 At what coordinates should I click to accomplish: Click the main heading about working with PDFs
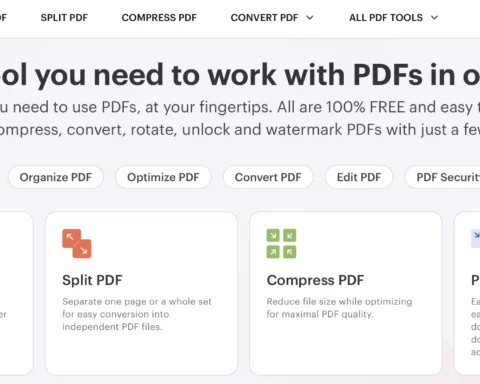coord(240,75)
